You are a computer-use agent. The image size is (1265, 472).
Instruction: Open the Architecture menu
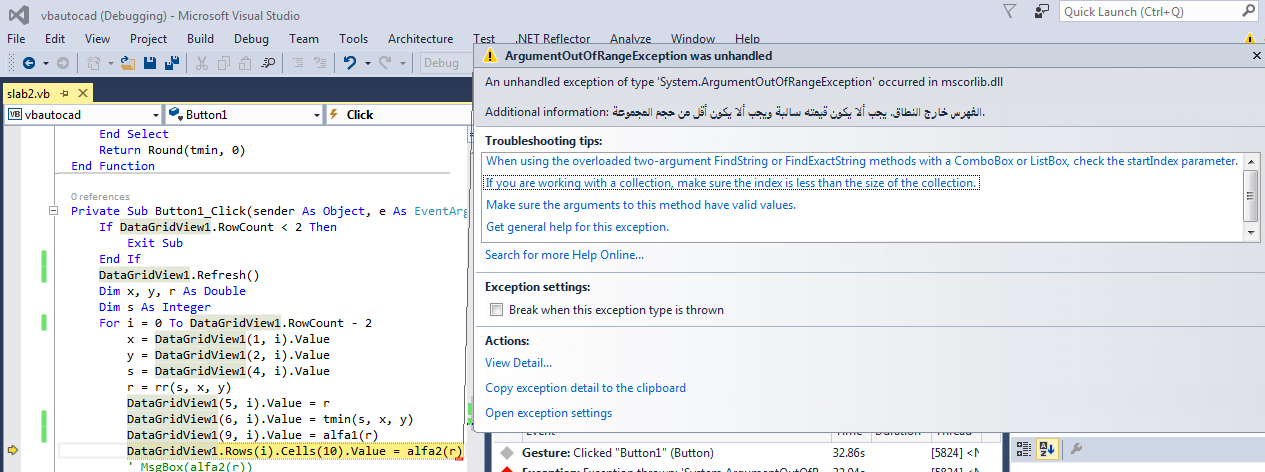(420, 39)
